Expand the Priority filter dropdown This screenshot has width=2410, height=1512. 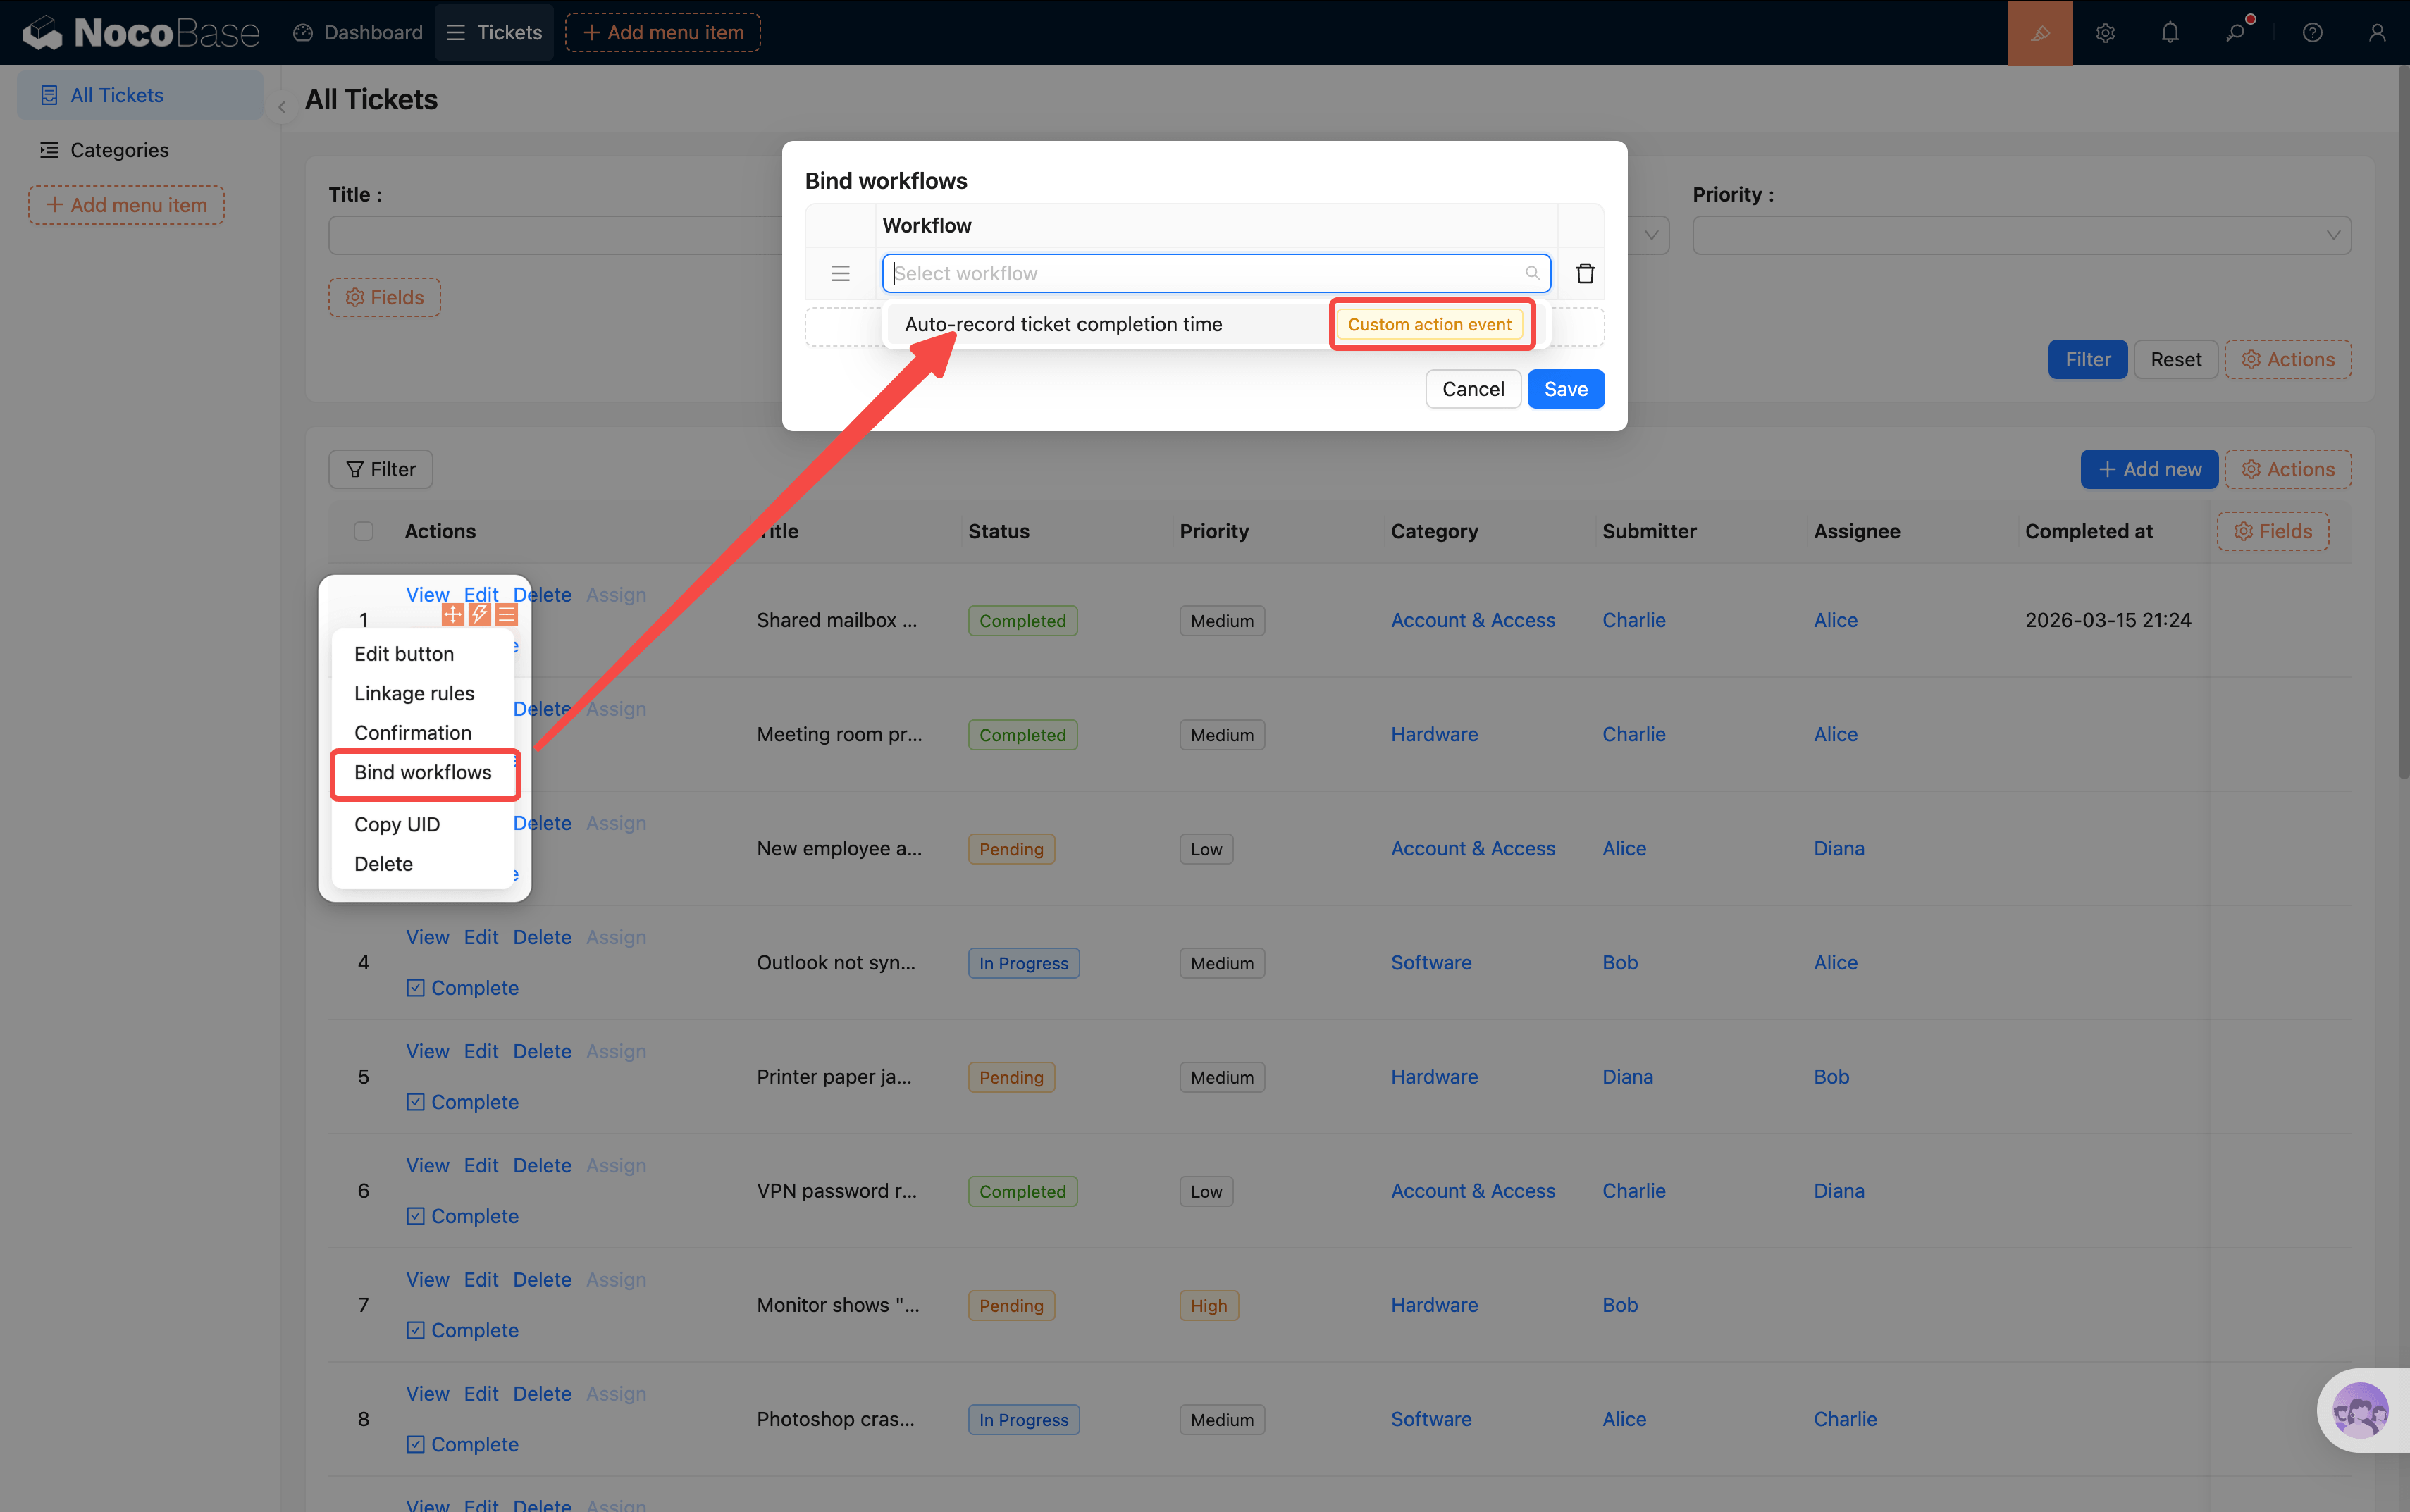coord(2020,235)
